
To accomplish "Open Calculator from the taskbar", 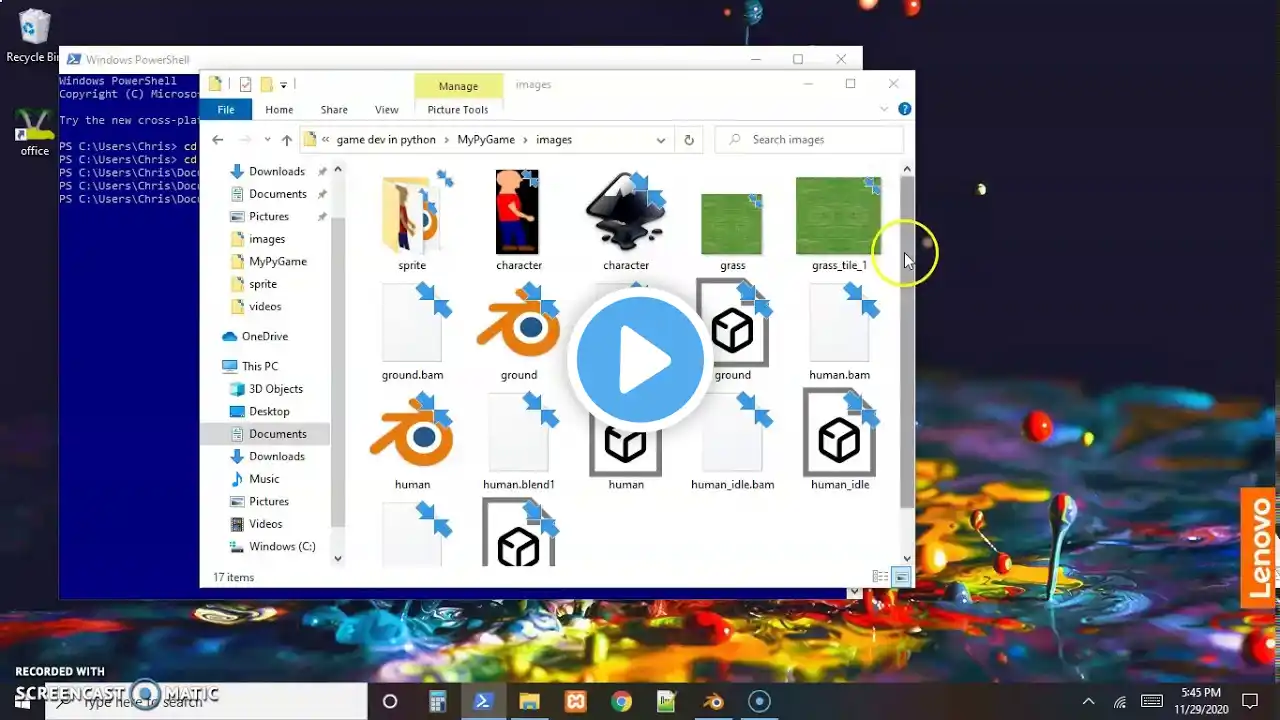I will [x=437, y=701].
